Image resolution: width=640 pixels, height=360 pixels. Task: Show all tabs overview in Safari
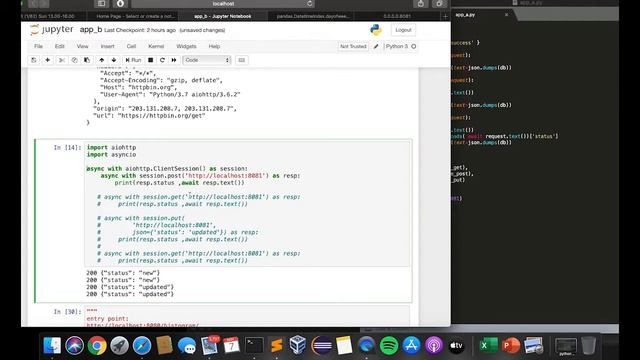[439, 4]
